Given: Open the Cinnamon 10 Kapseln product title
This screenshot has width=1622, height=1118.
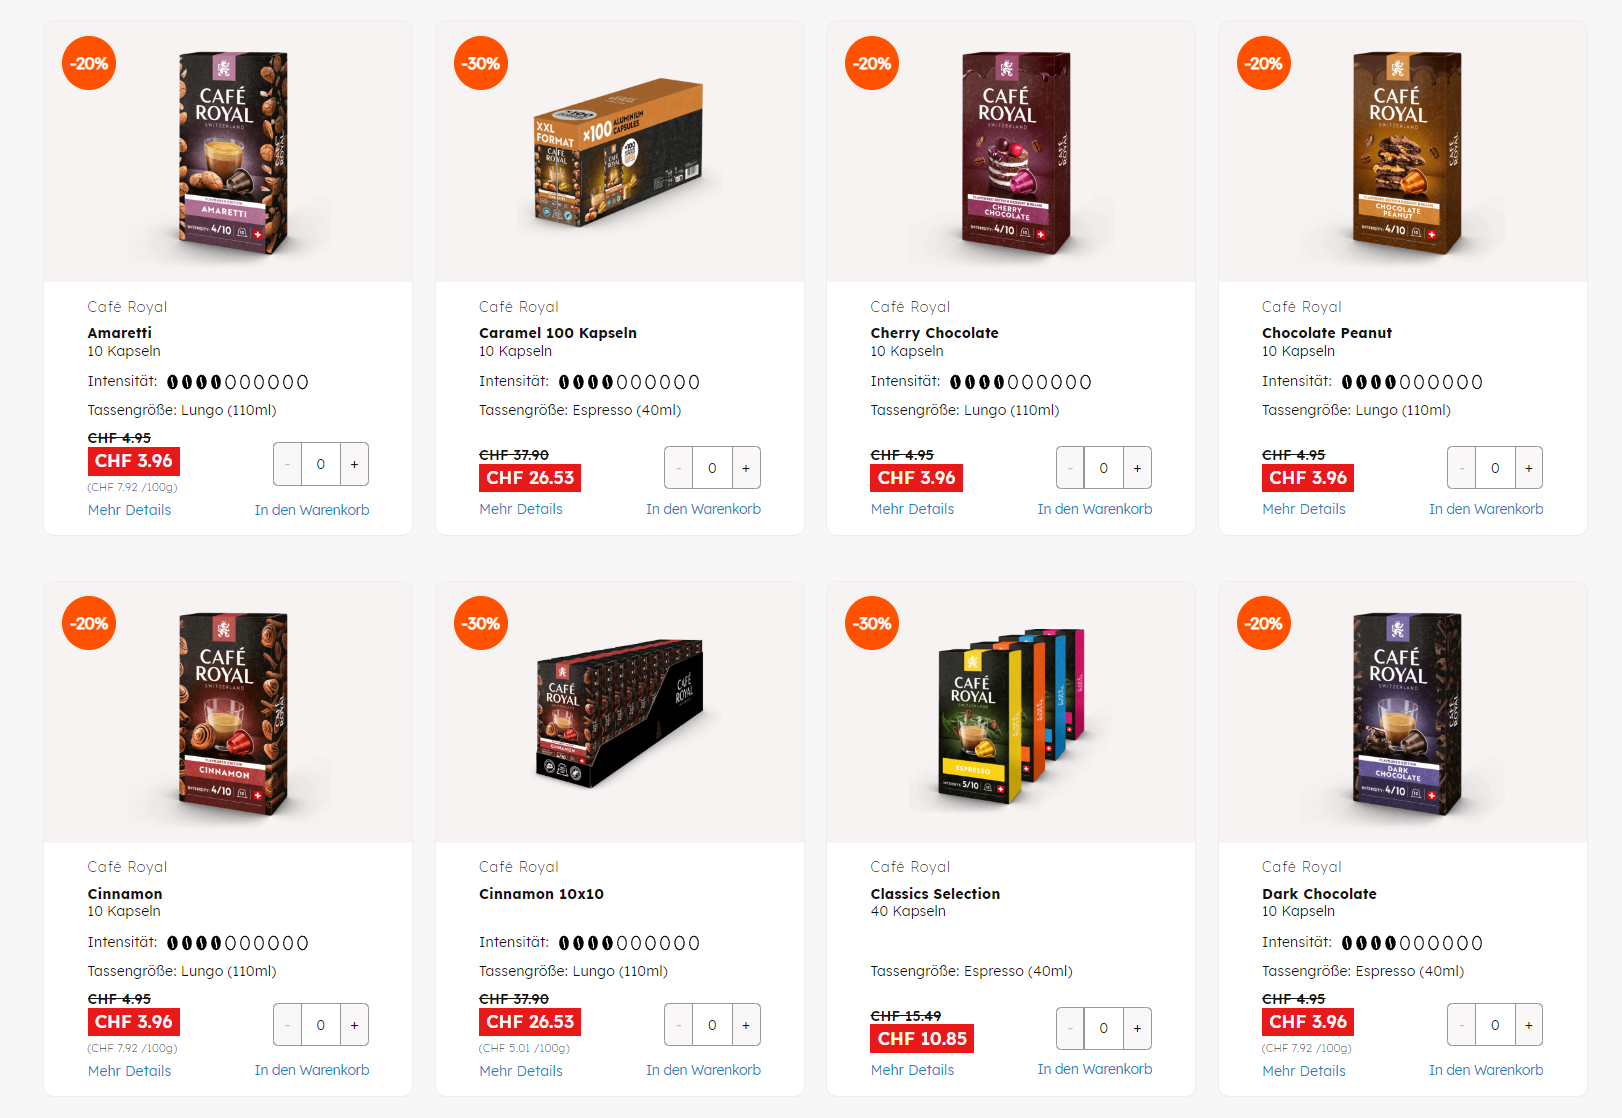Looking at the screenshot, I should tap(125, 894).
